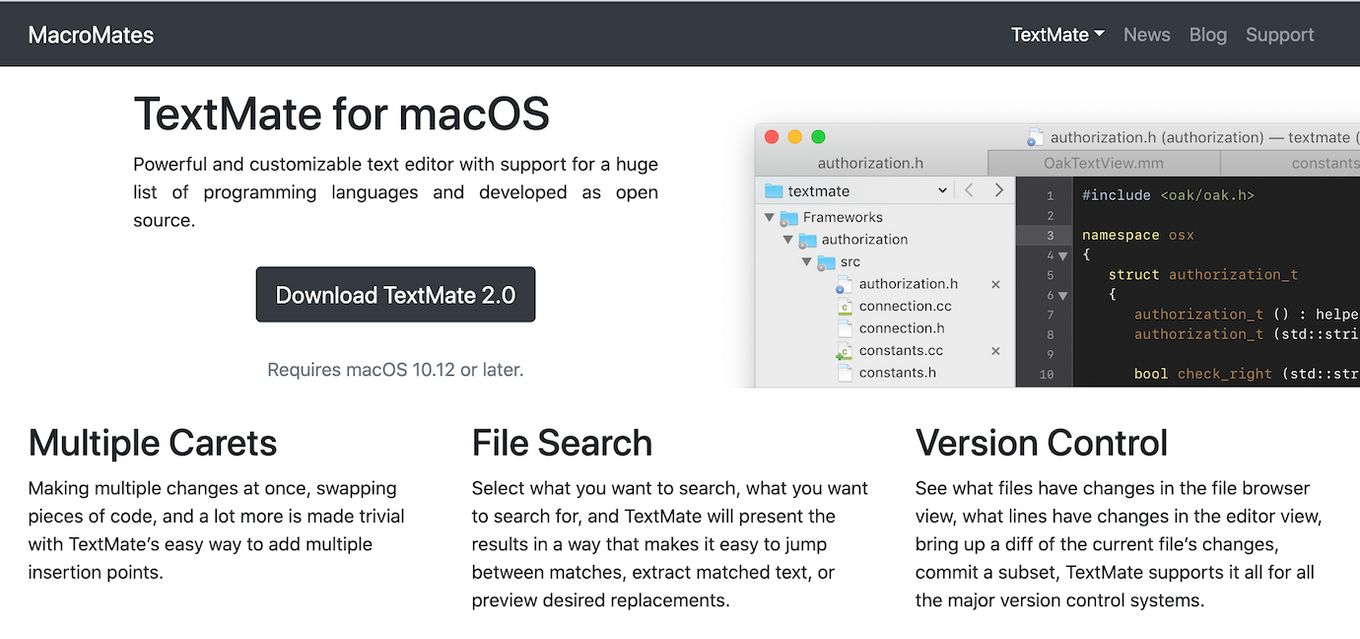
Task: Click the Frameworks folder icon
Action: pyautogui.click(x=789, y=218)
